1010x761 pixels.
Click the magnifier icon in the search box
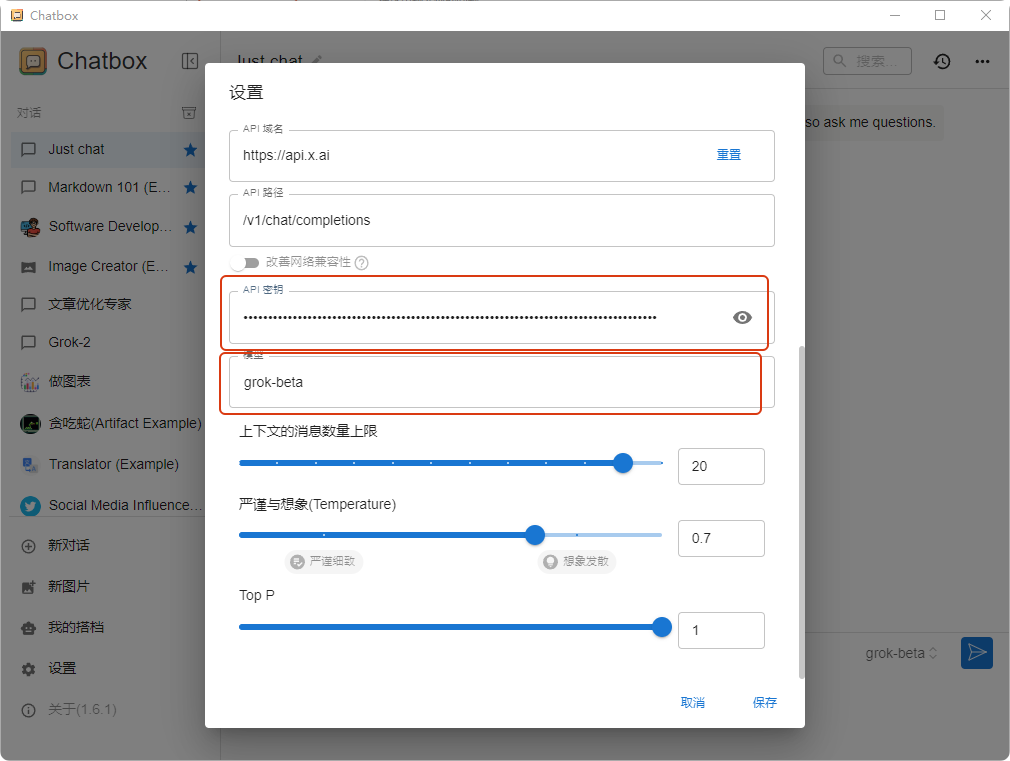(x=839, y=61)
